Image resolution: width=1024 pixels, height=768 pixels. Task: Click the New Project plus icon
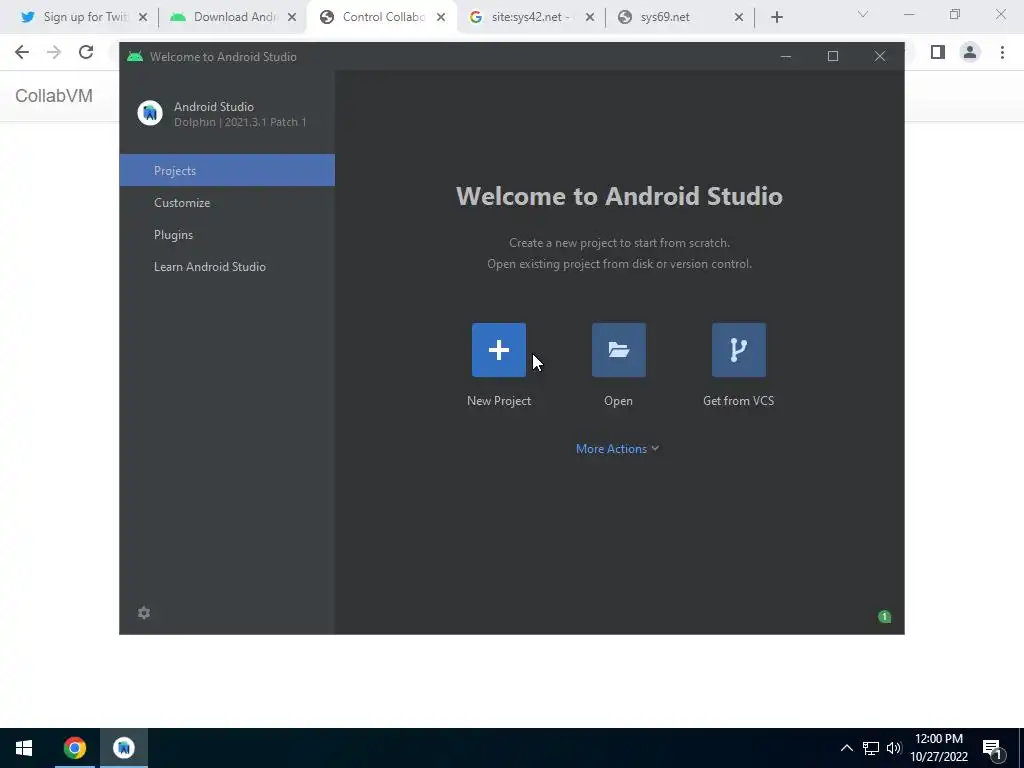point(498,350)
